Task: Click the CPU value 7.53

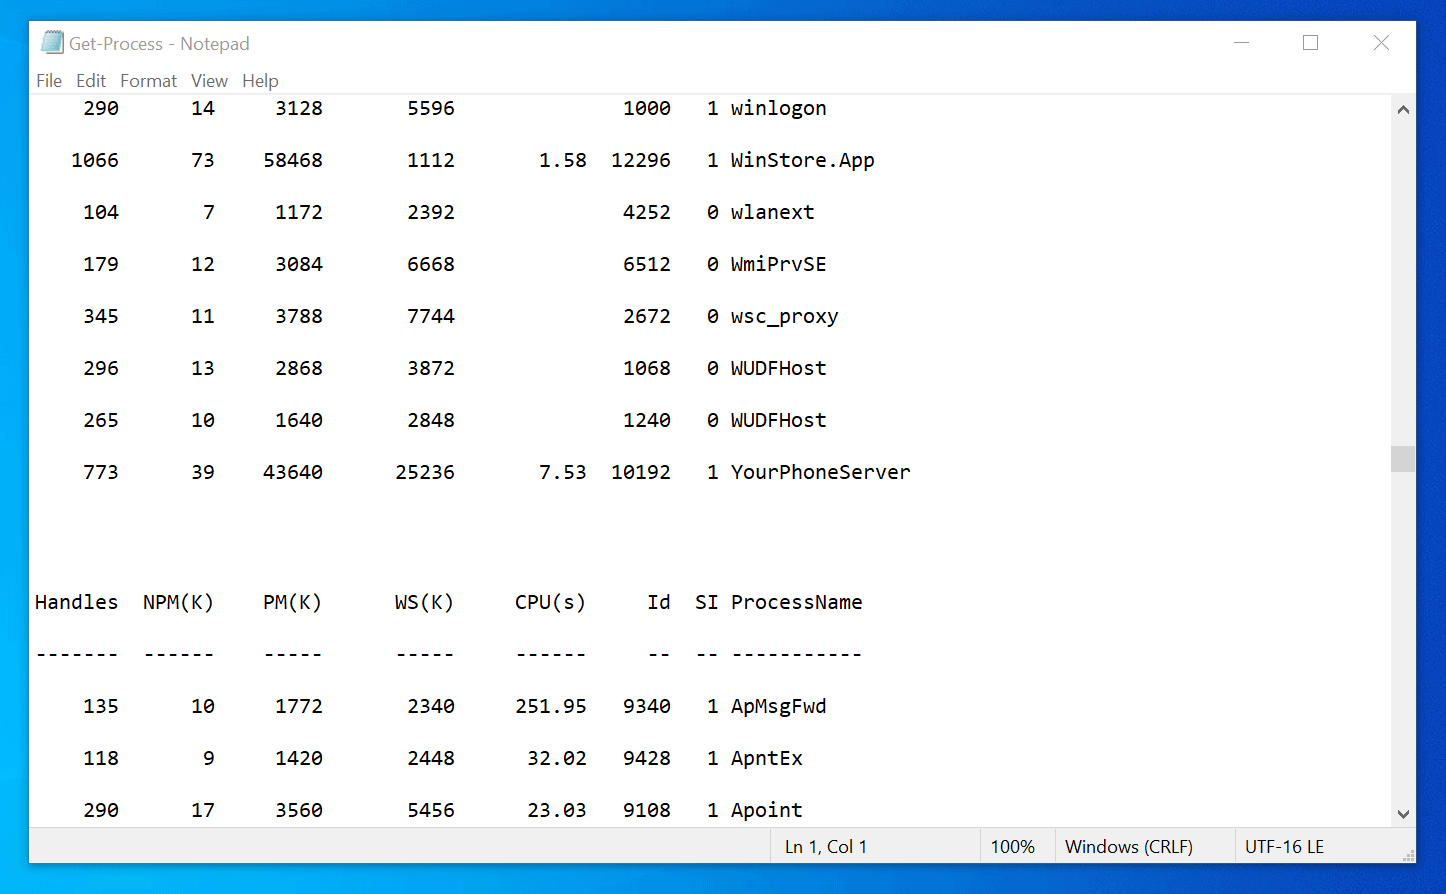Action: [x=563, y=472]
